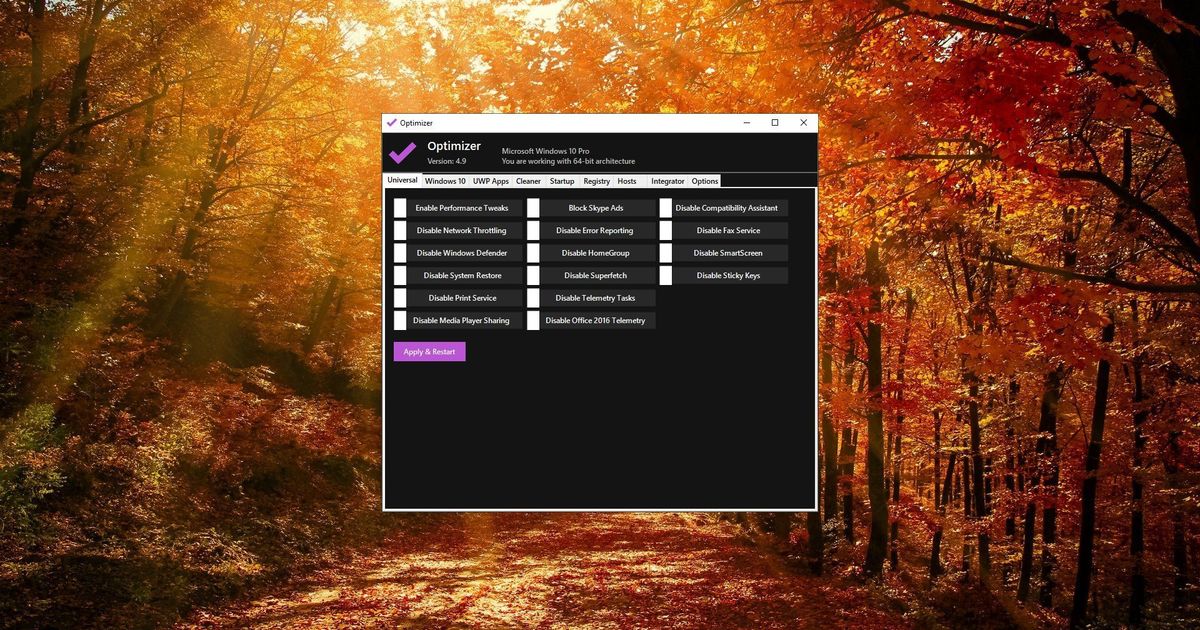Image resolution: width=1200 pixels, height=630 pixels.
Task: Tick the Disable Sticky Keys checkbox
Action: tap(665, 275)
